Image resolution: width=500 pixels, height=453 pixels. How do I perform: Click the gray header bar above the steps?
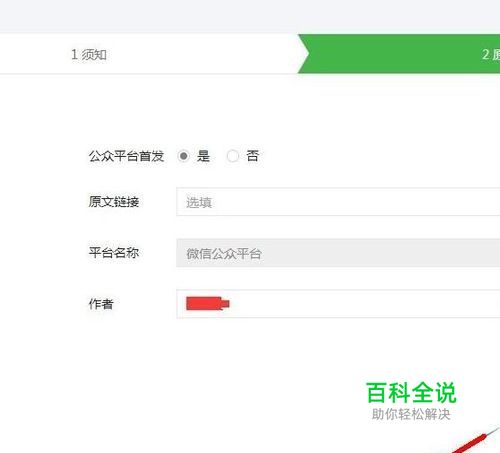(250, 16)
